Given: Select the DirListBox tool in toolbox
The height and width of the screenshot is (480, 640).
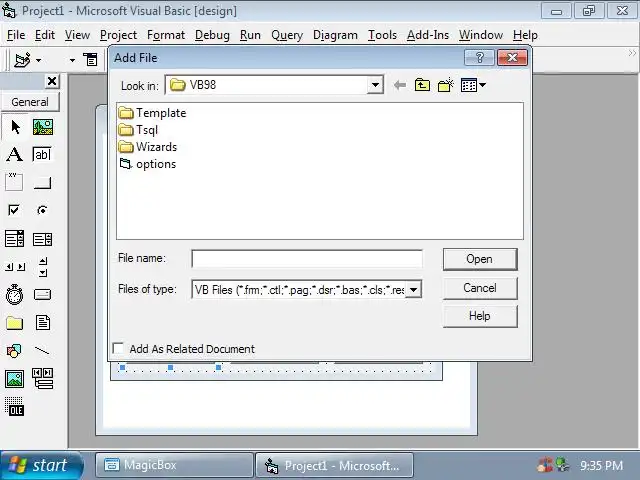Looking at the screenshot, I should tap(14, 323).
